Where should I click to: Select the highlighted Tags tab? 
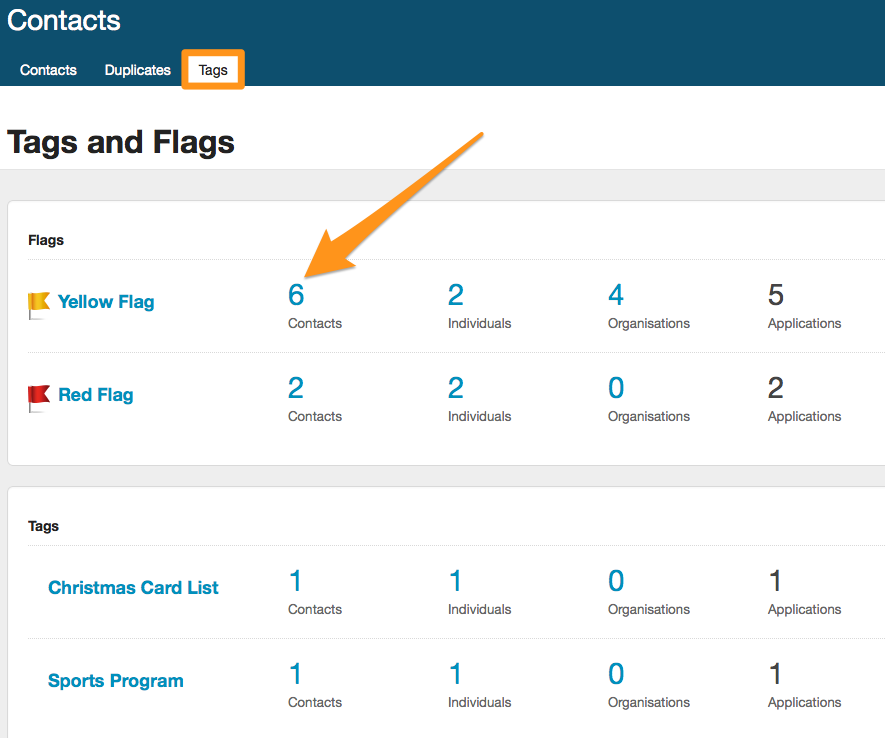click(213, 70)
